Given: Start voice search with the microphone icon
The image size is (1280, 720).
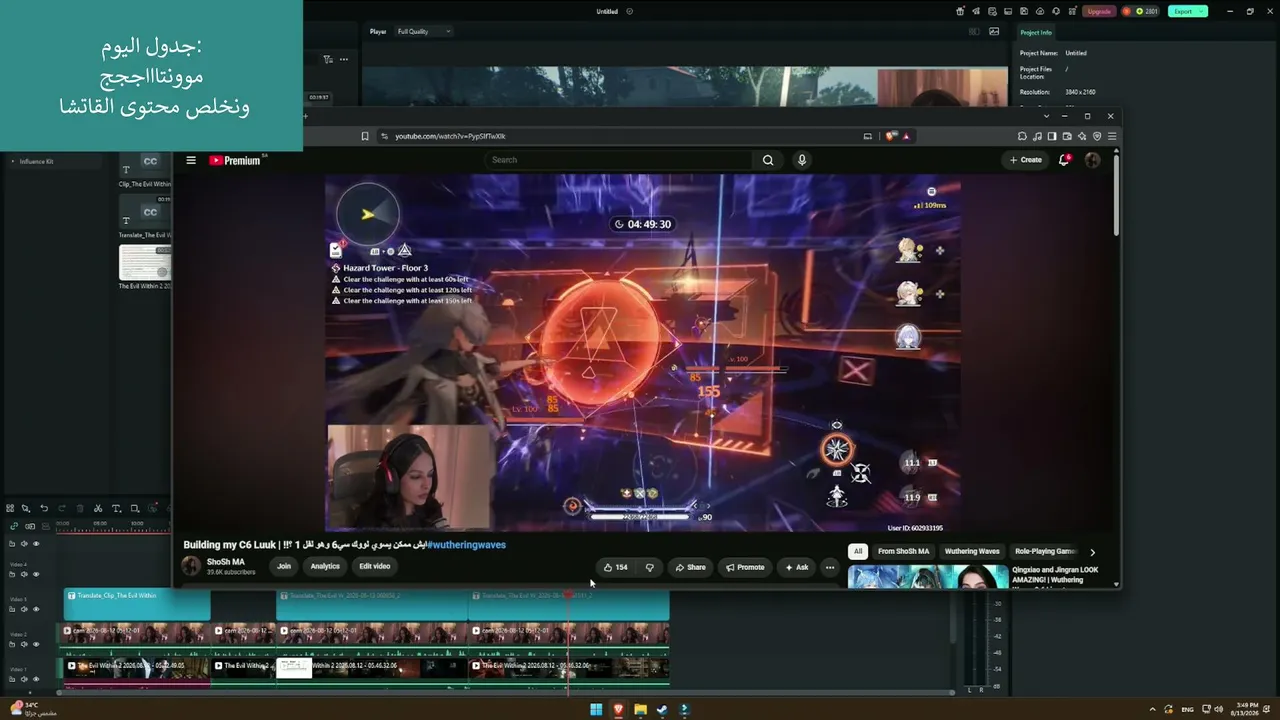Looking at the screenshot, I should pyautogui.click(x=801, y=160).
